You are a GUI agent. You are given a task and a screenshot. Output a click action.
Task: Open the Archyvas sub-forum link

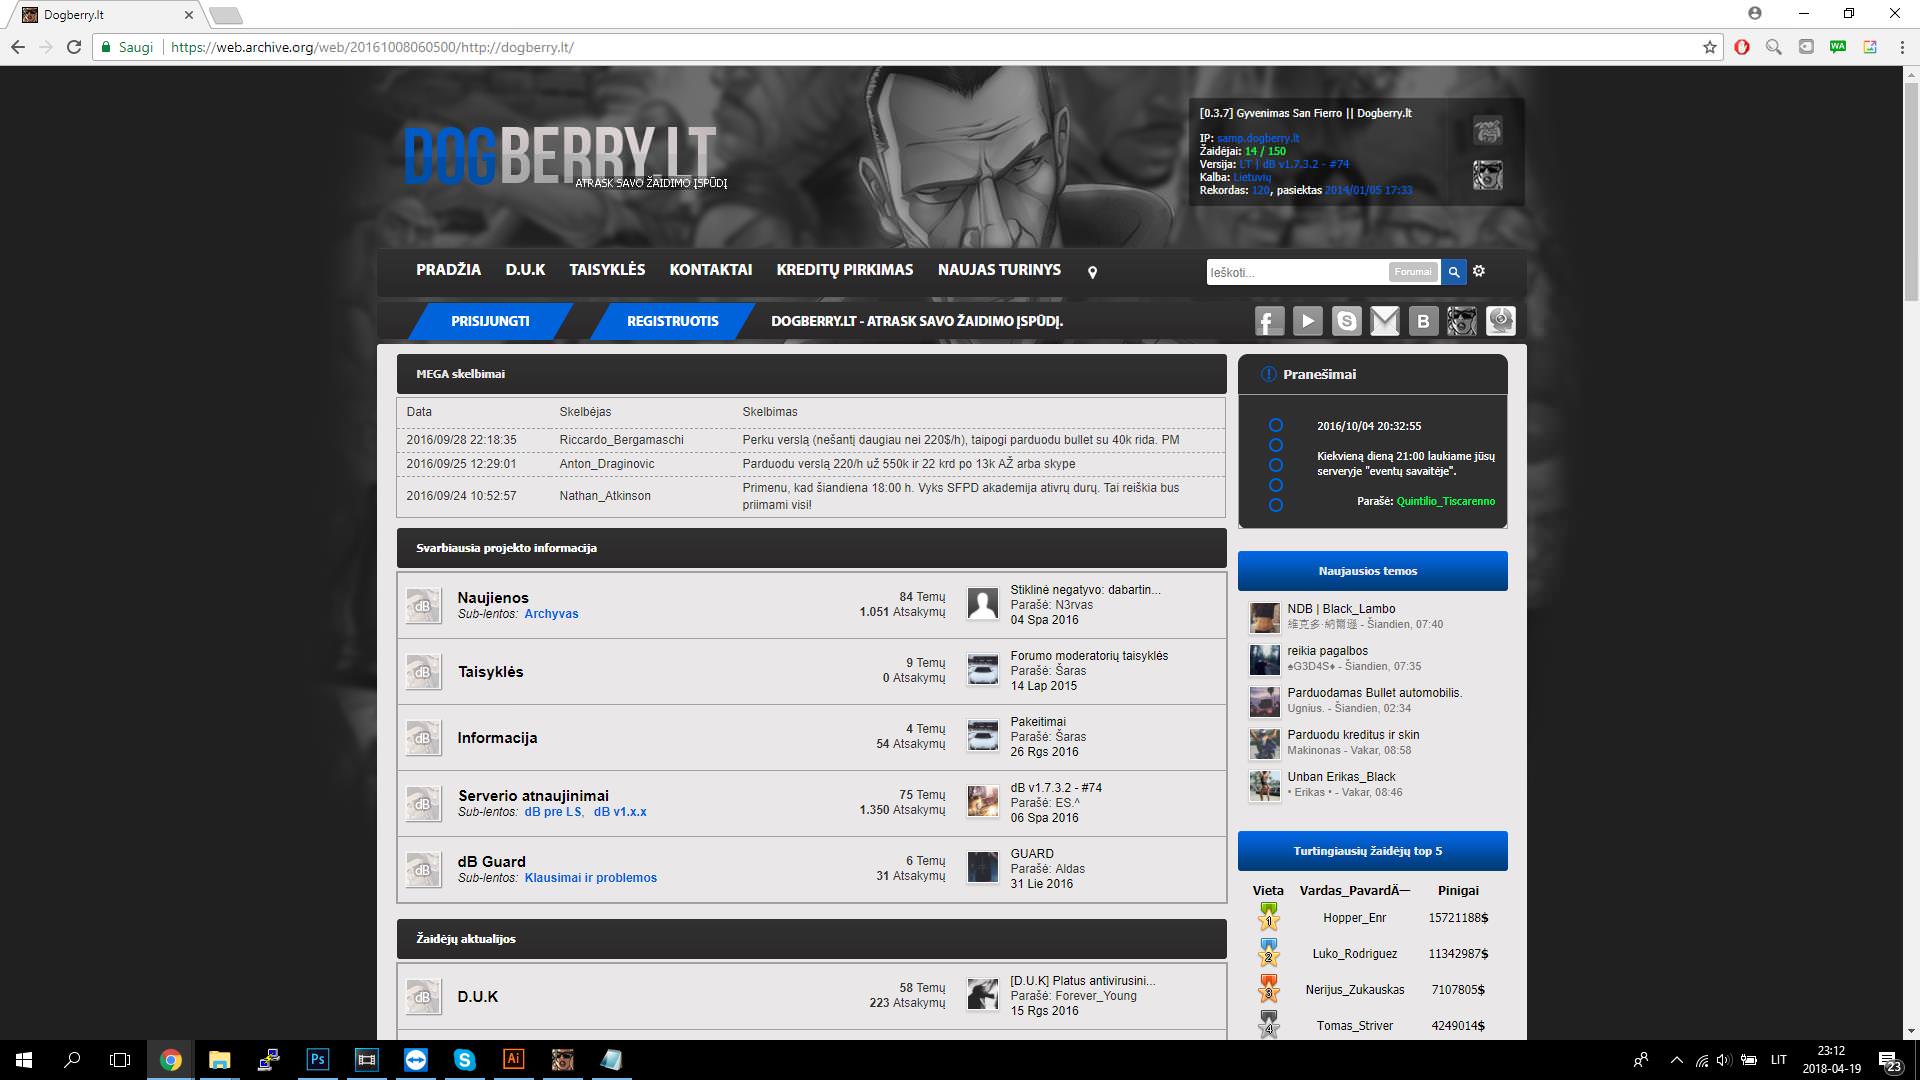pos(551,614)
